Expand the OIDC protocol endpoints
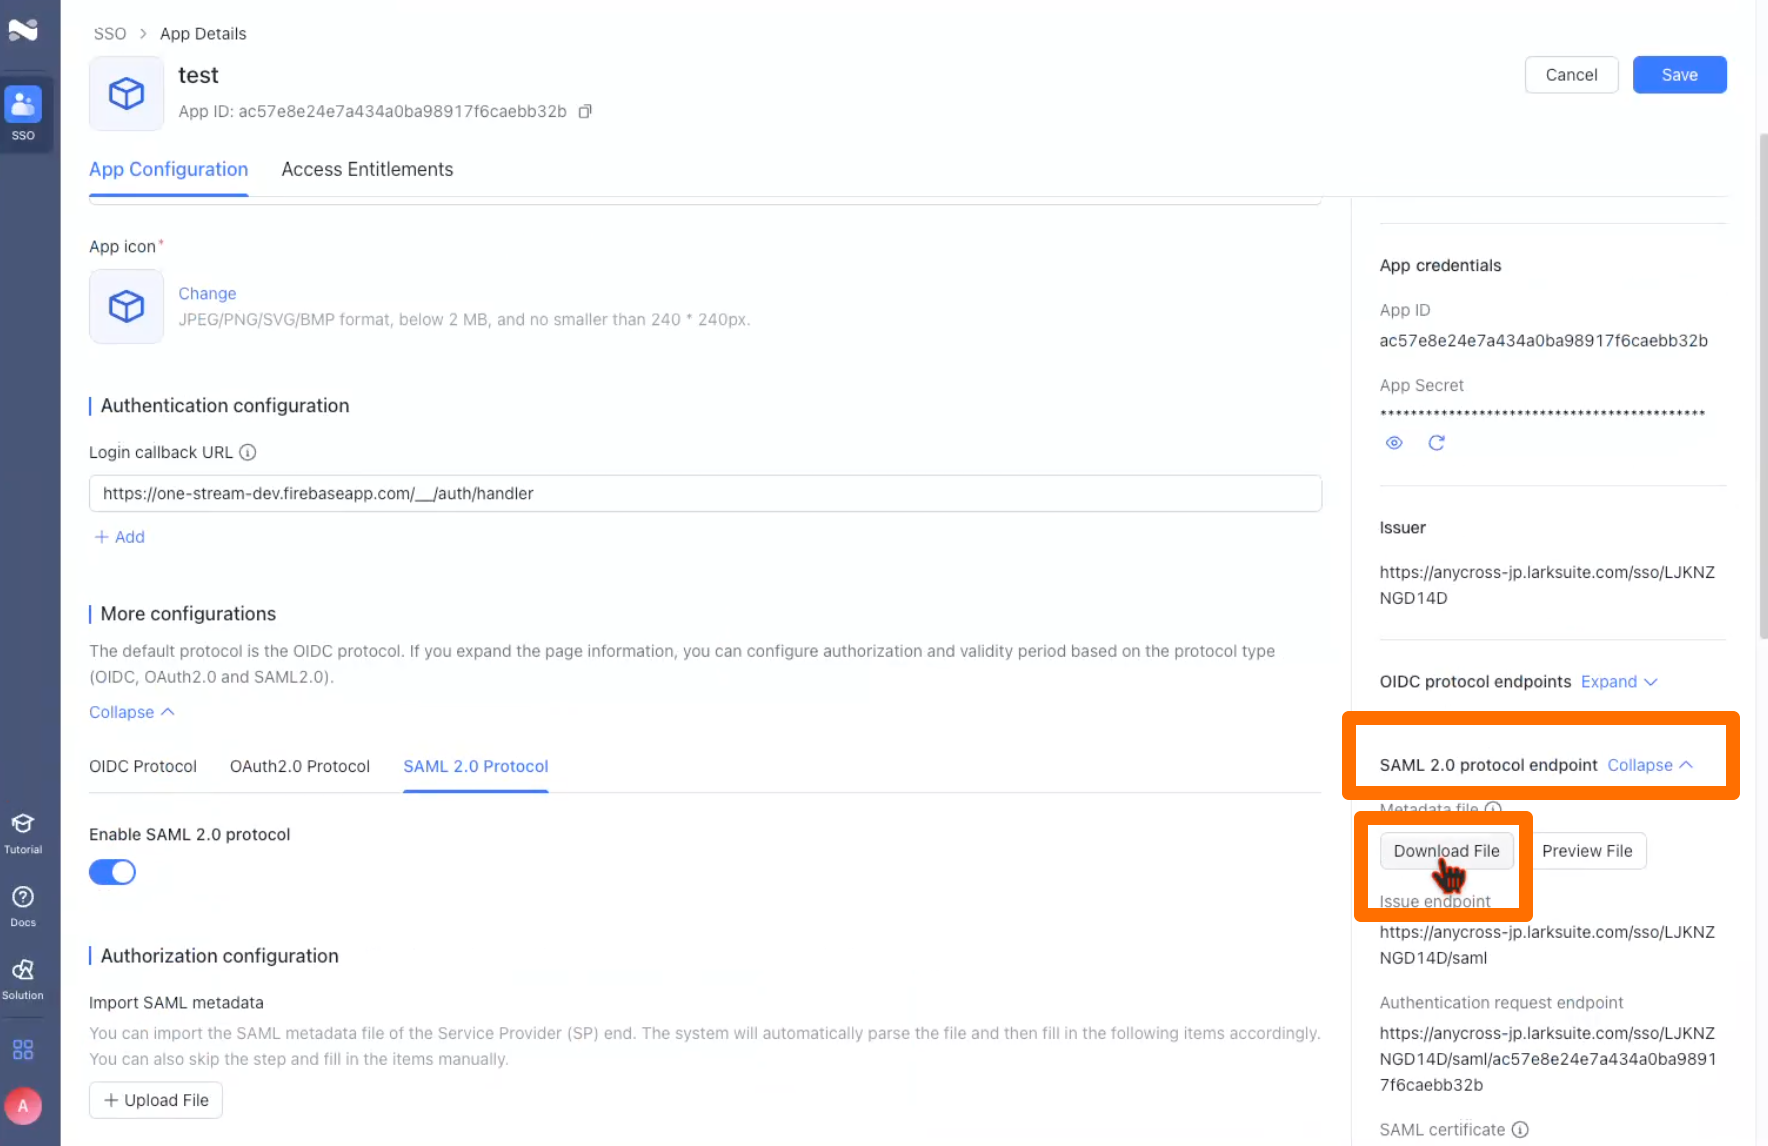Viewport: 1768px width, 1146px height. [1619, 682]
